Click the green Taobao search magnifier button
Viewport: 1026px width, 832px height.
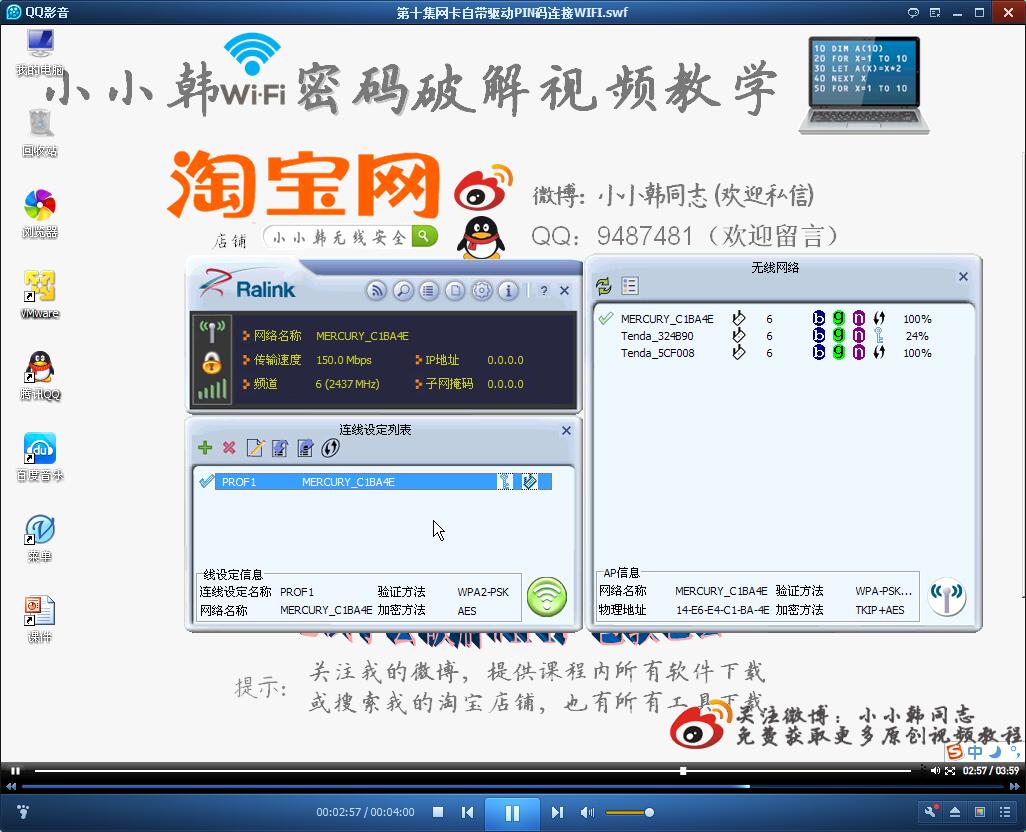[424, 236]
